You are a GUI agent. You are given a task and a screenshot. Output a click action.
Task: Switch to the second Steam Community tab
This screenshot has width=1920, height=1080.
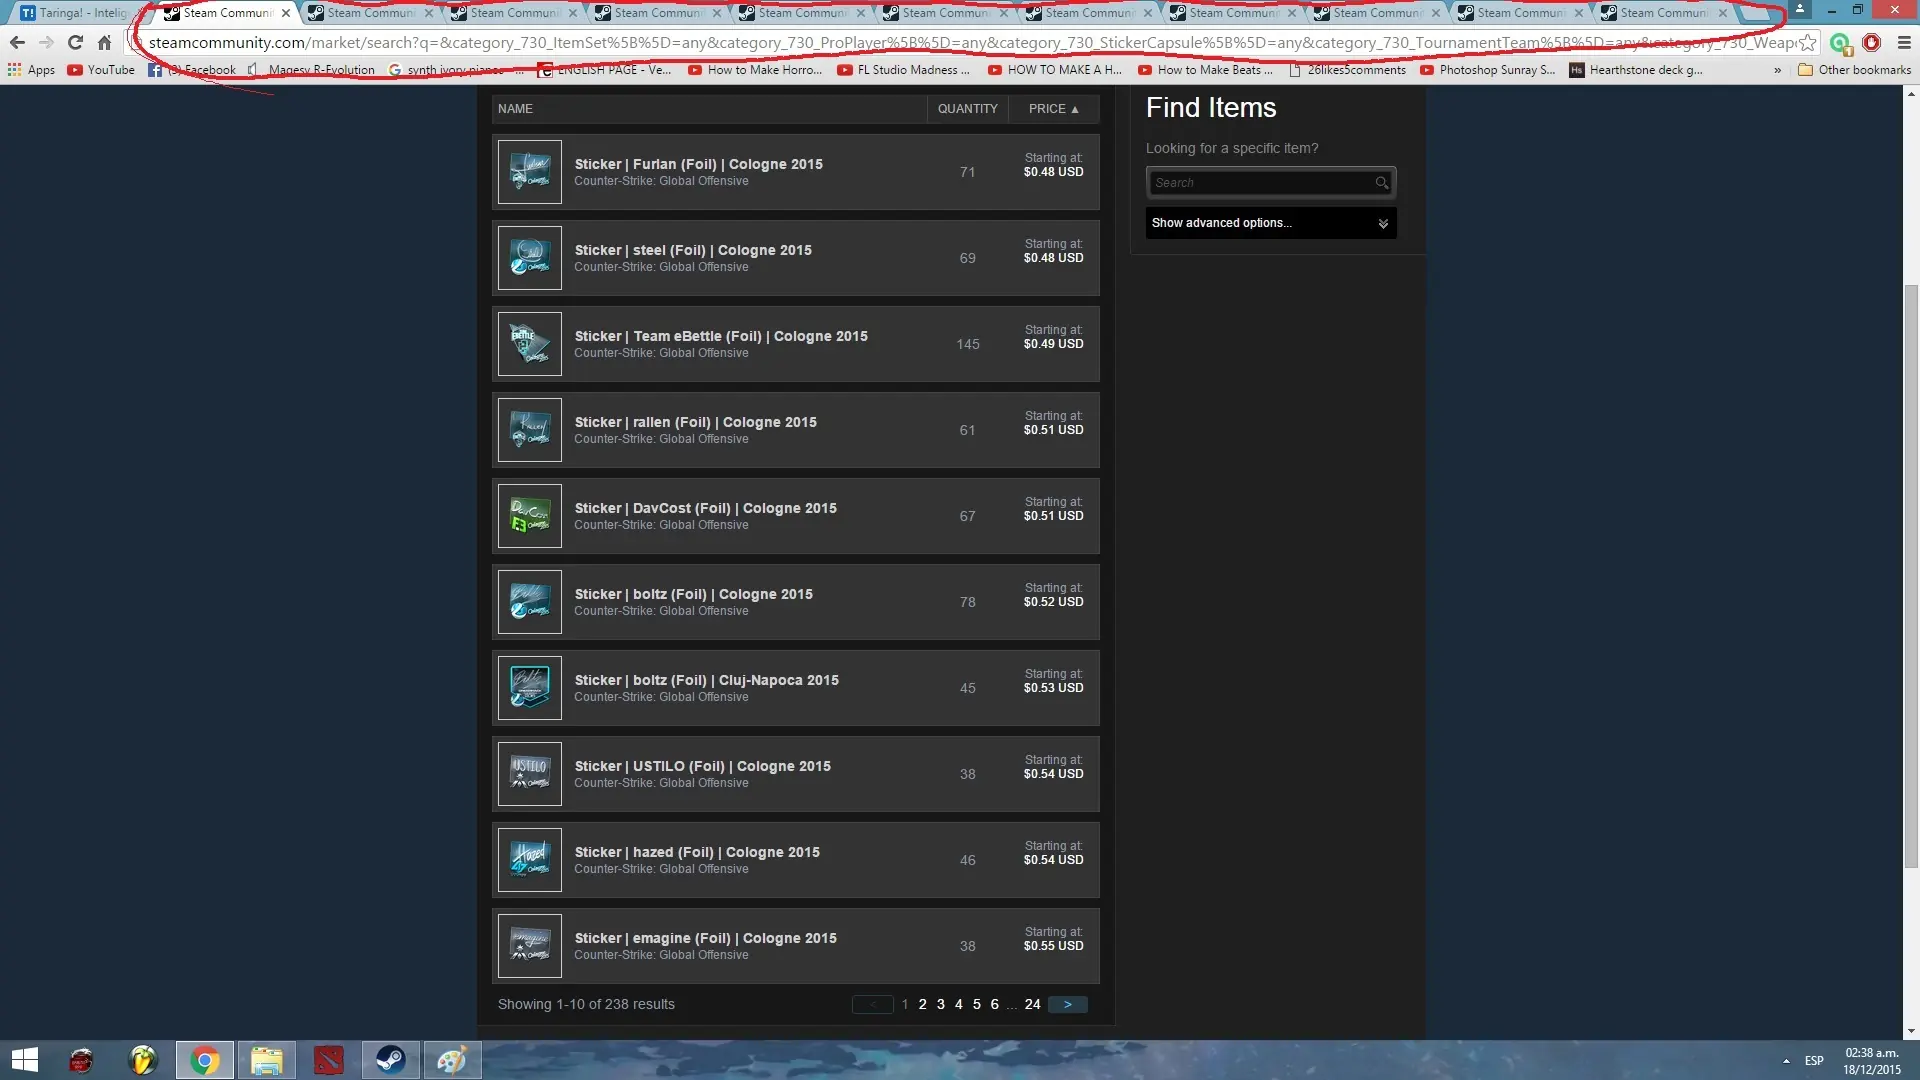[x=371, y=13]
